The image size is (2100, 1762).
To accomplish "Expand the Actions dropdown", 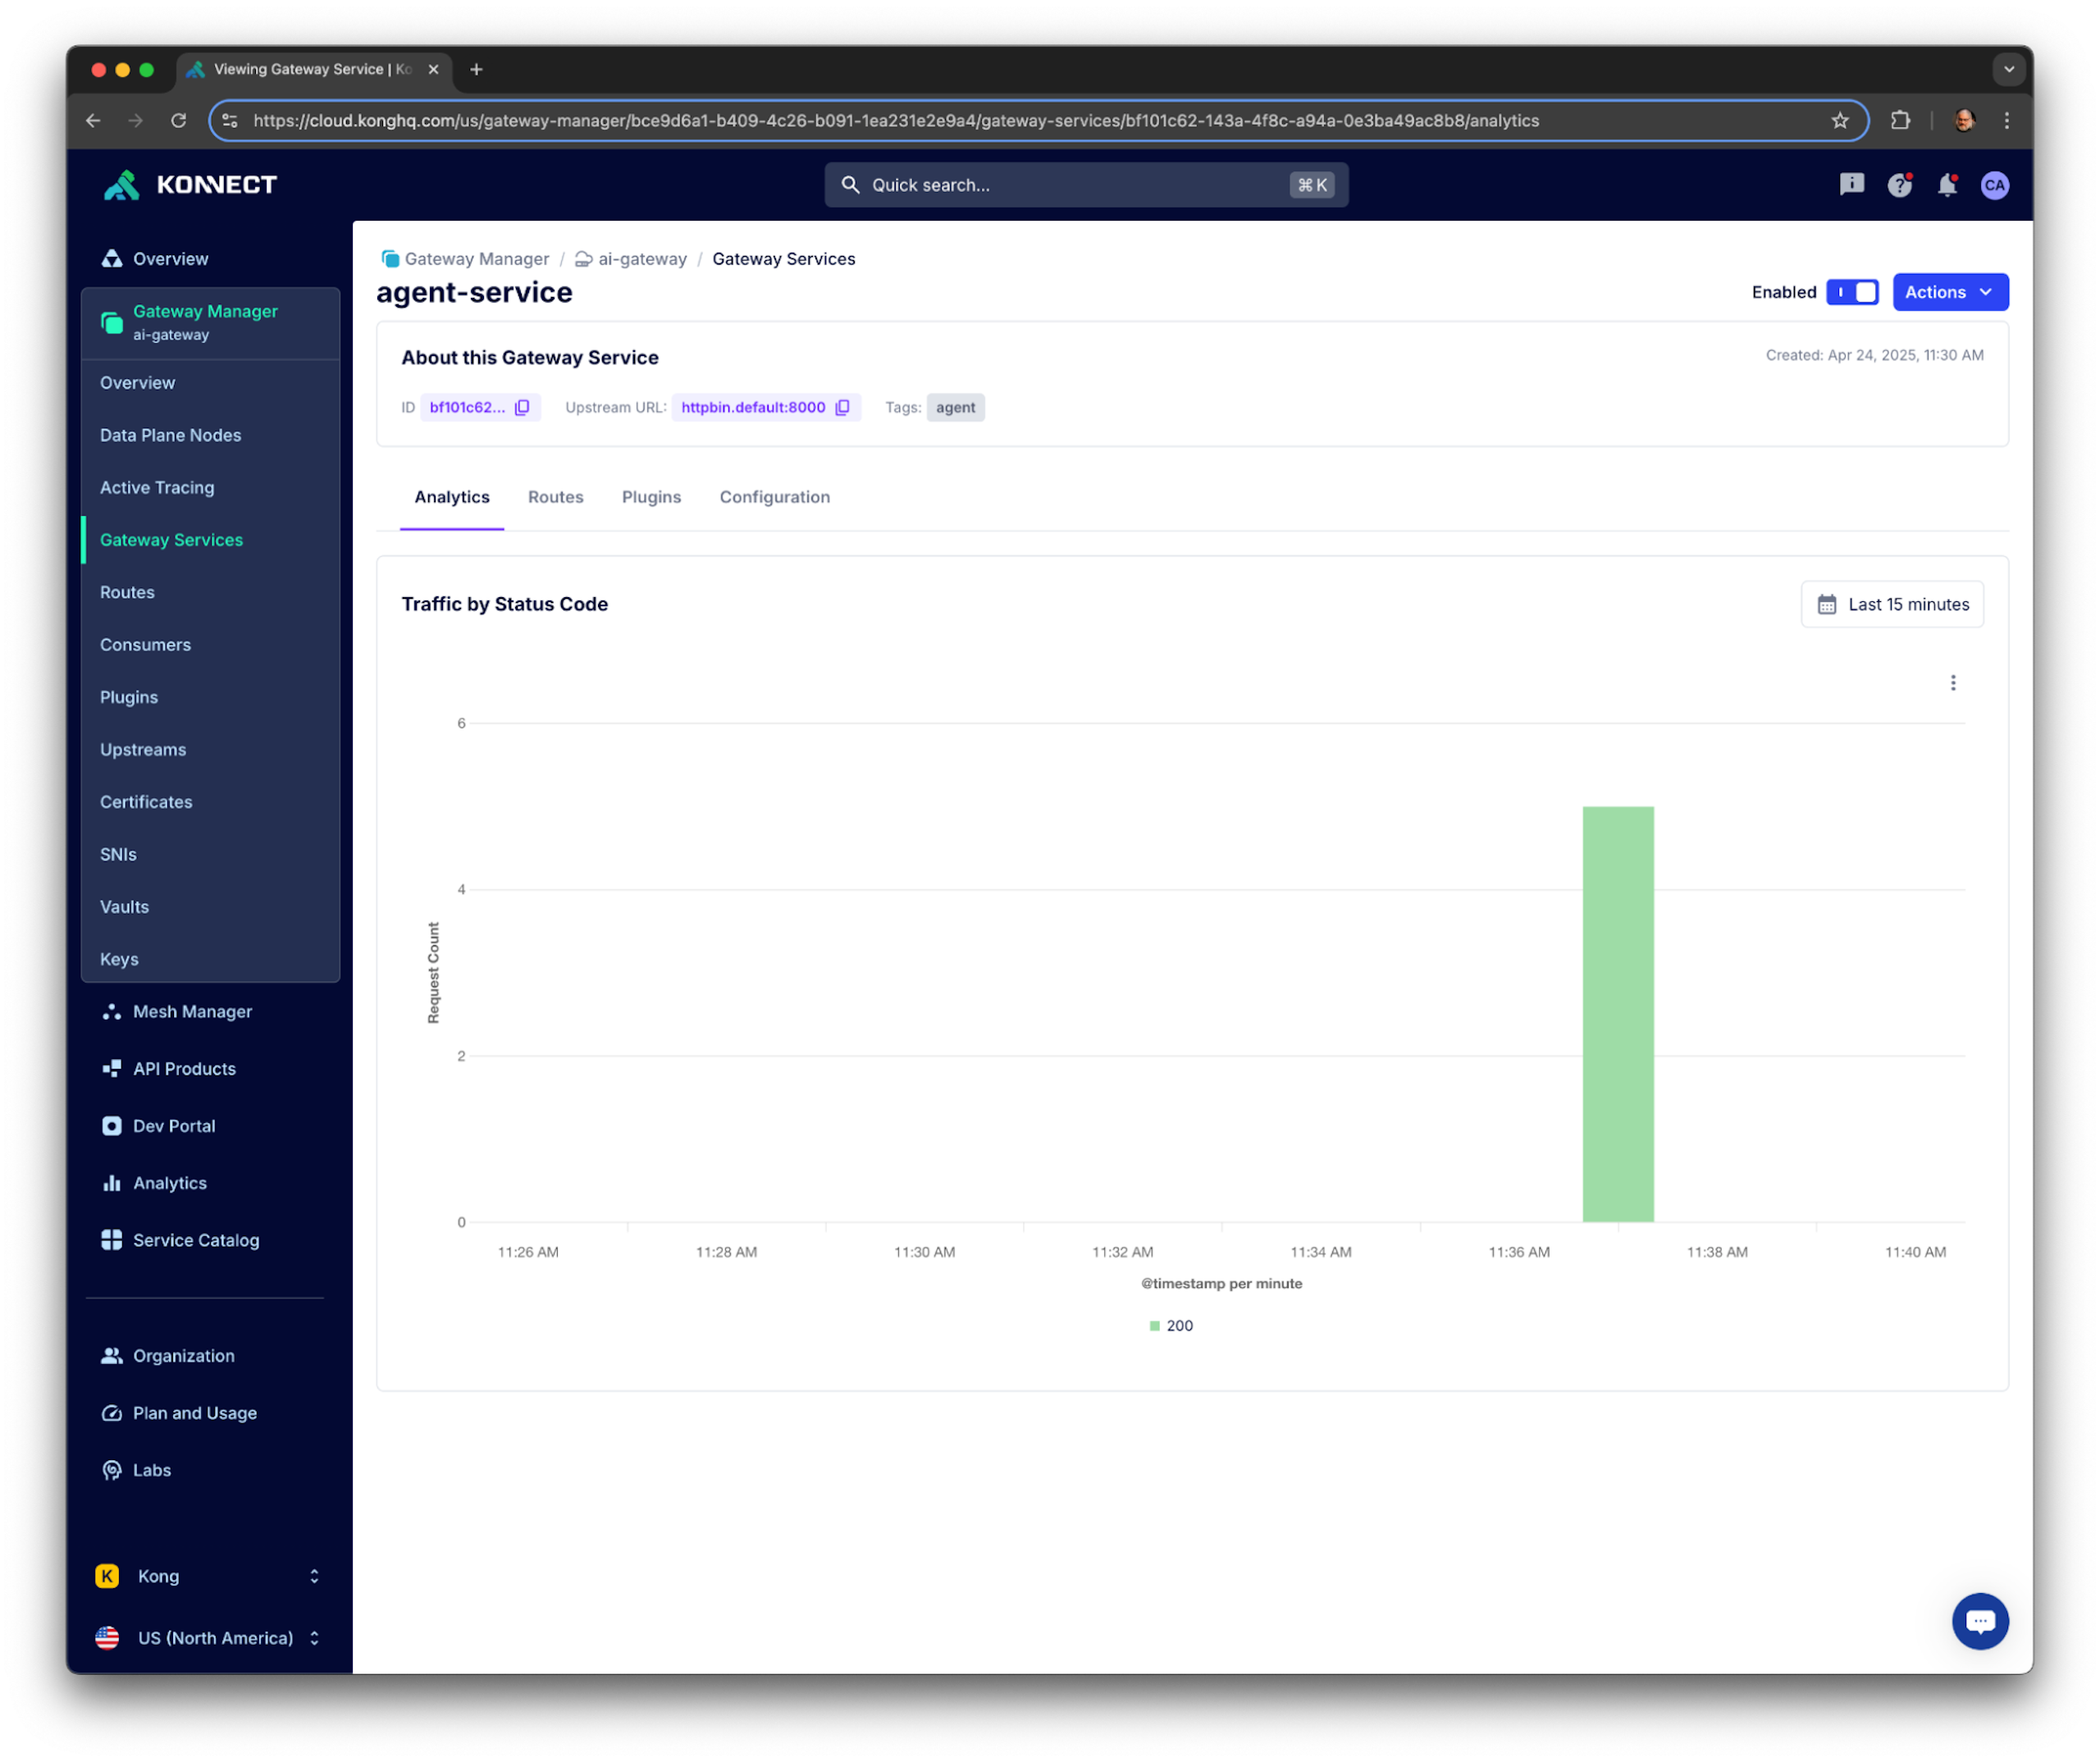I will tap(1949, 292).
